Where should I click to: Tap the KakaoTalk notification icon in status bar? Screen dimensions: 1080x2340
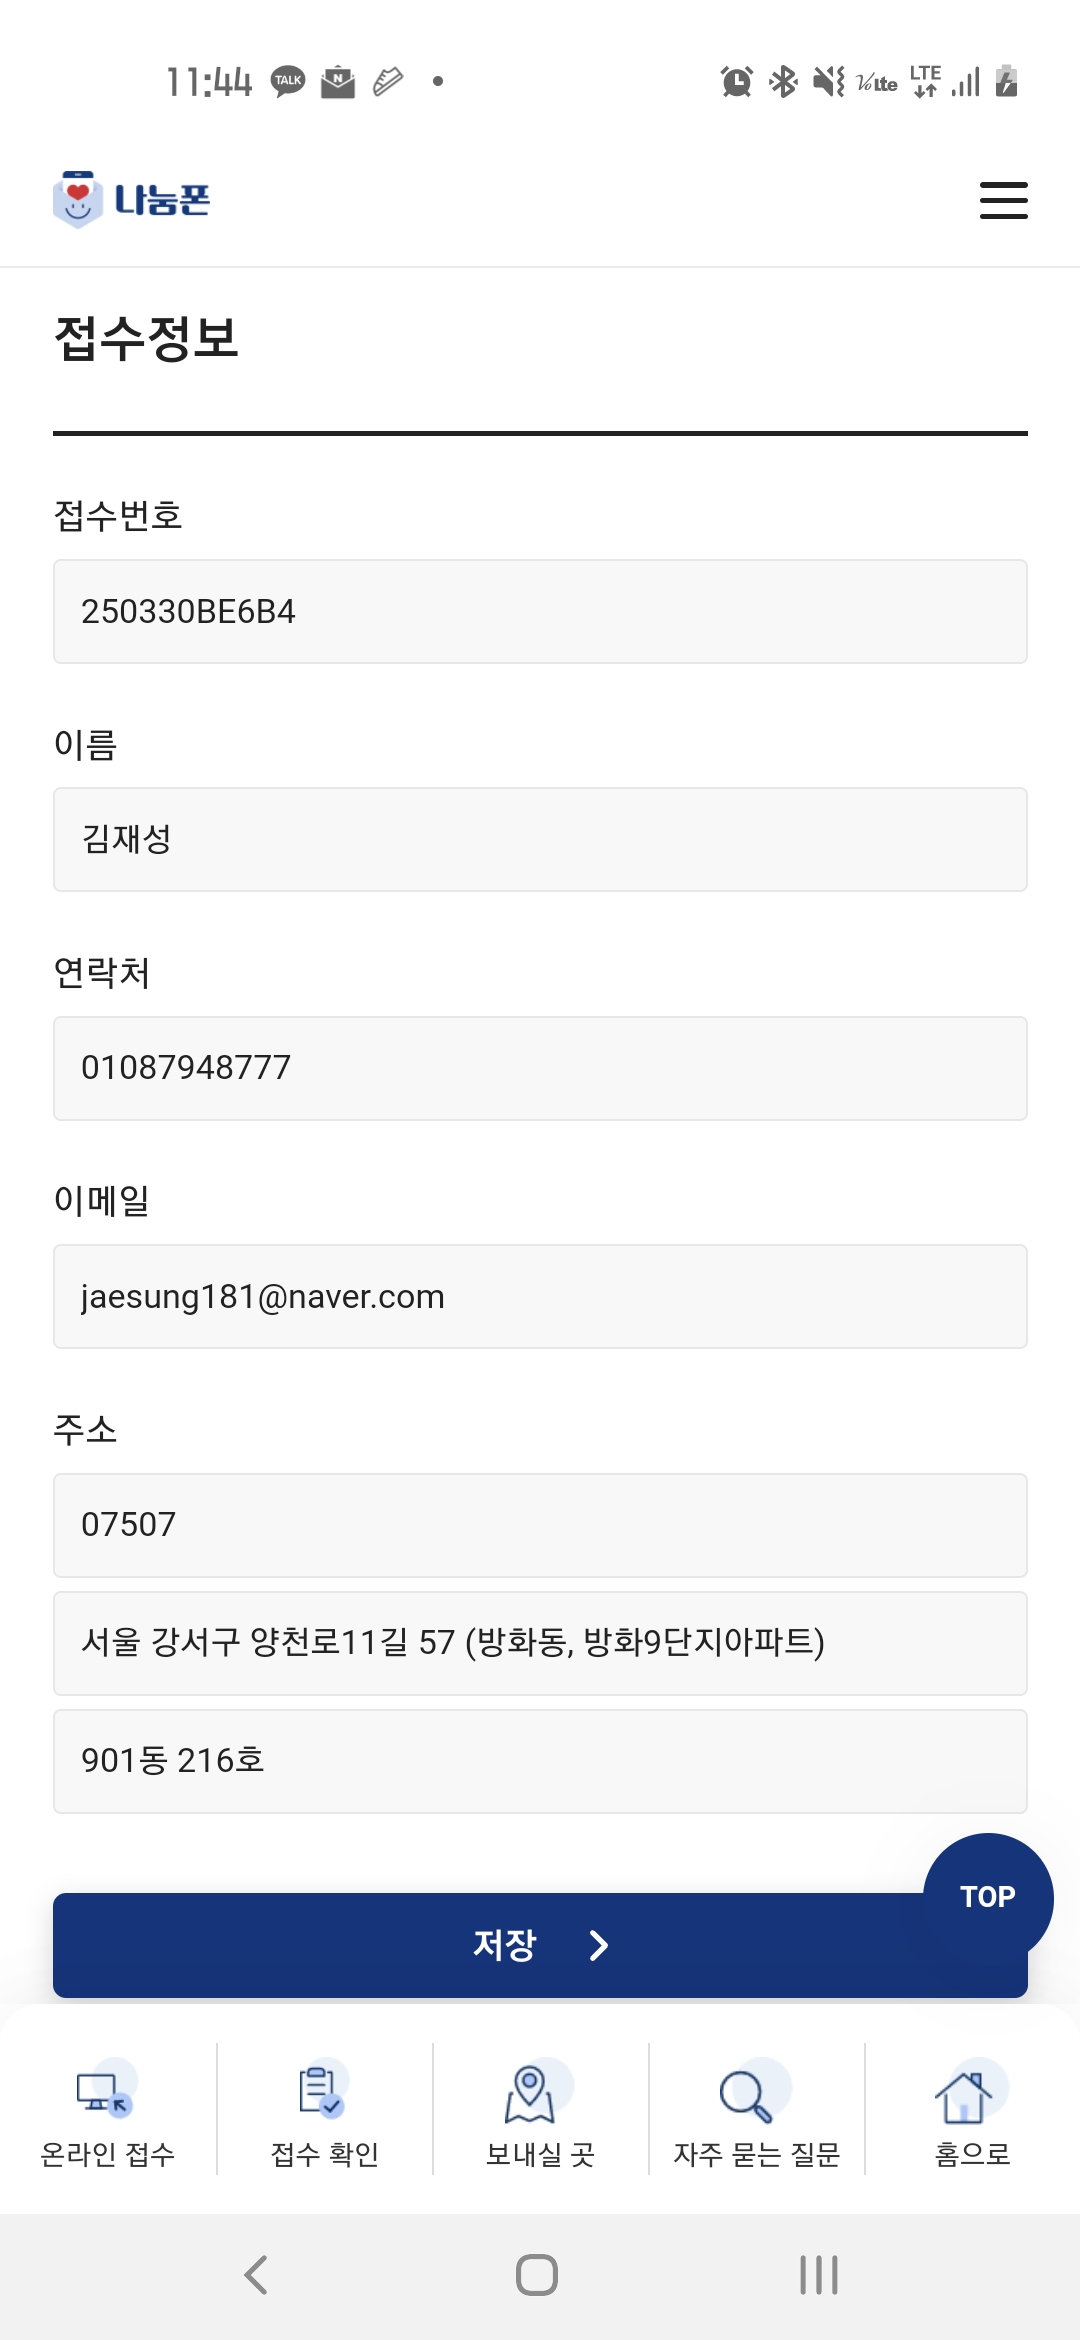click(x=288, y=81)
